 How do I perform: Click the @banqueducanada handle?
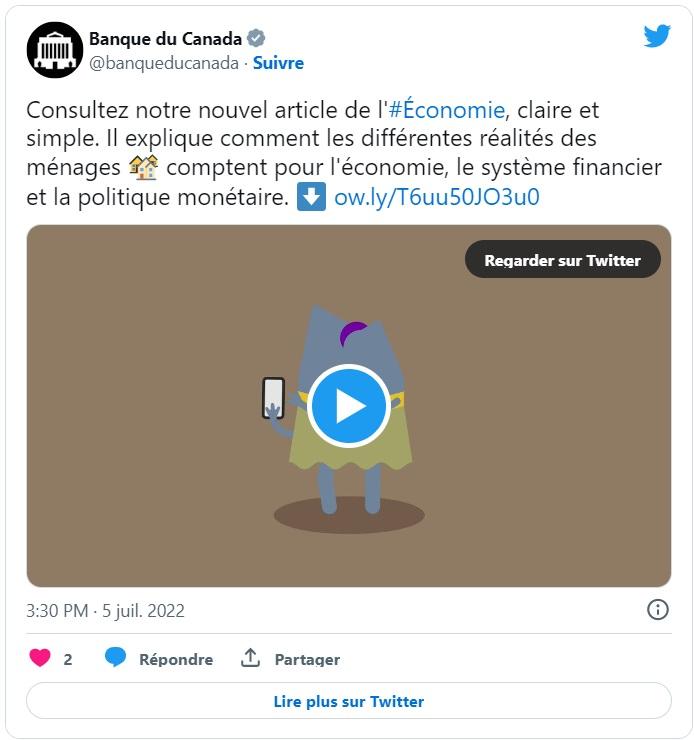[x=164, y=63]
